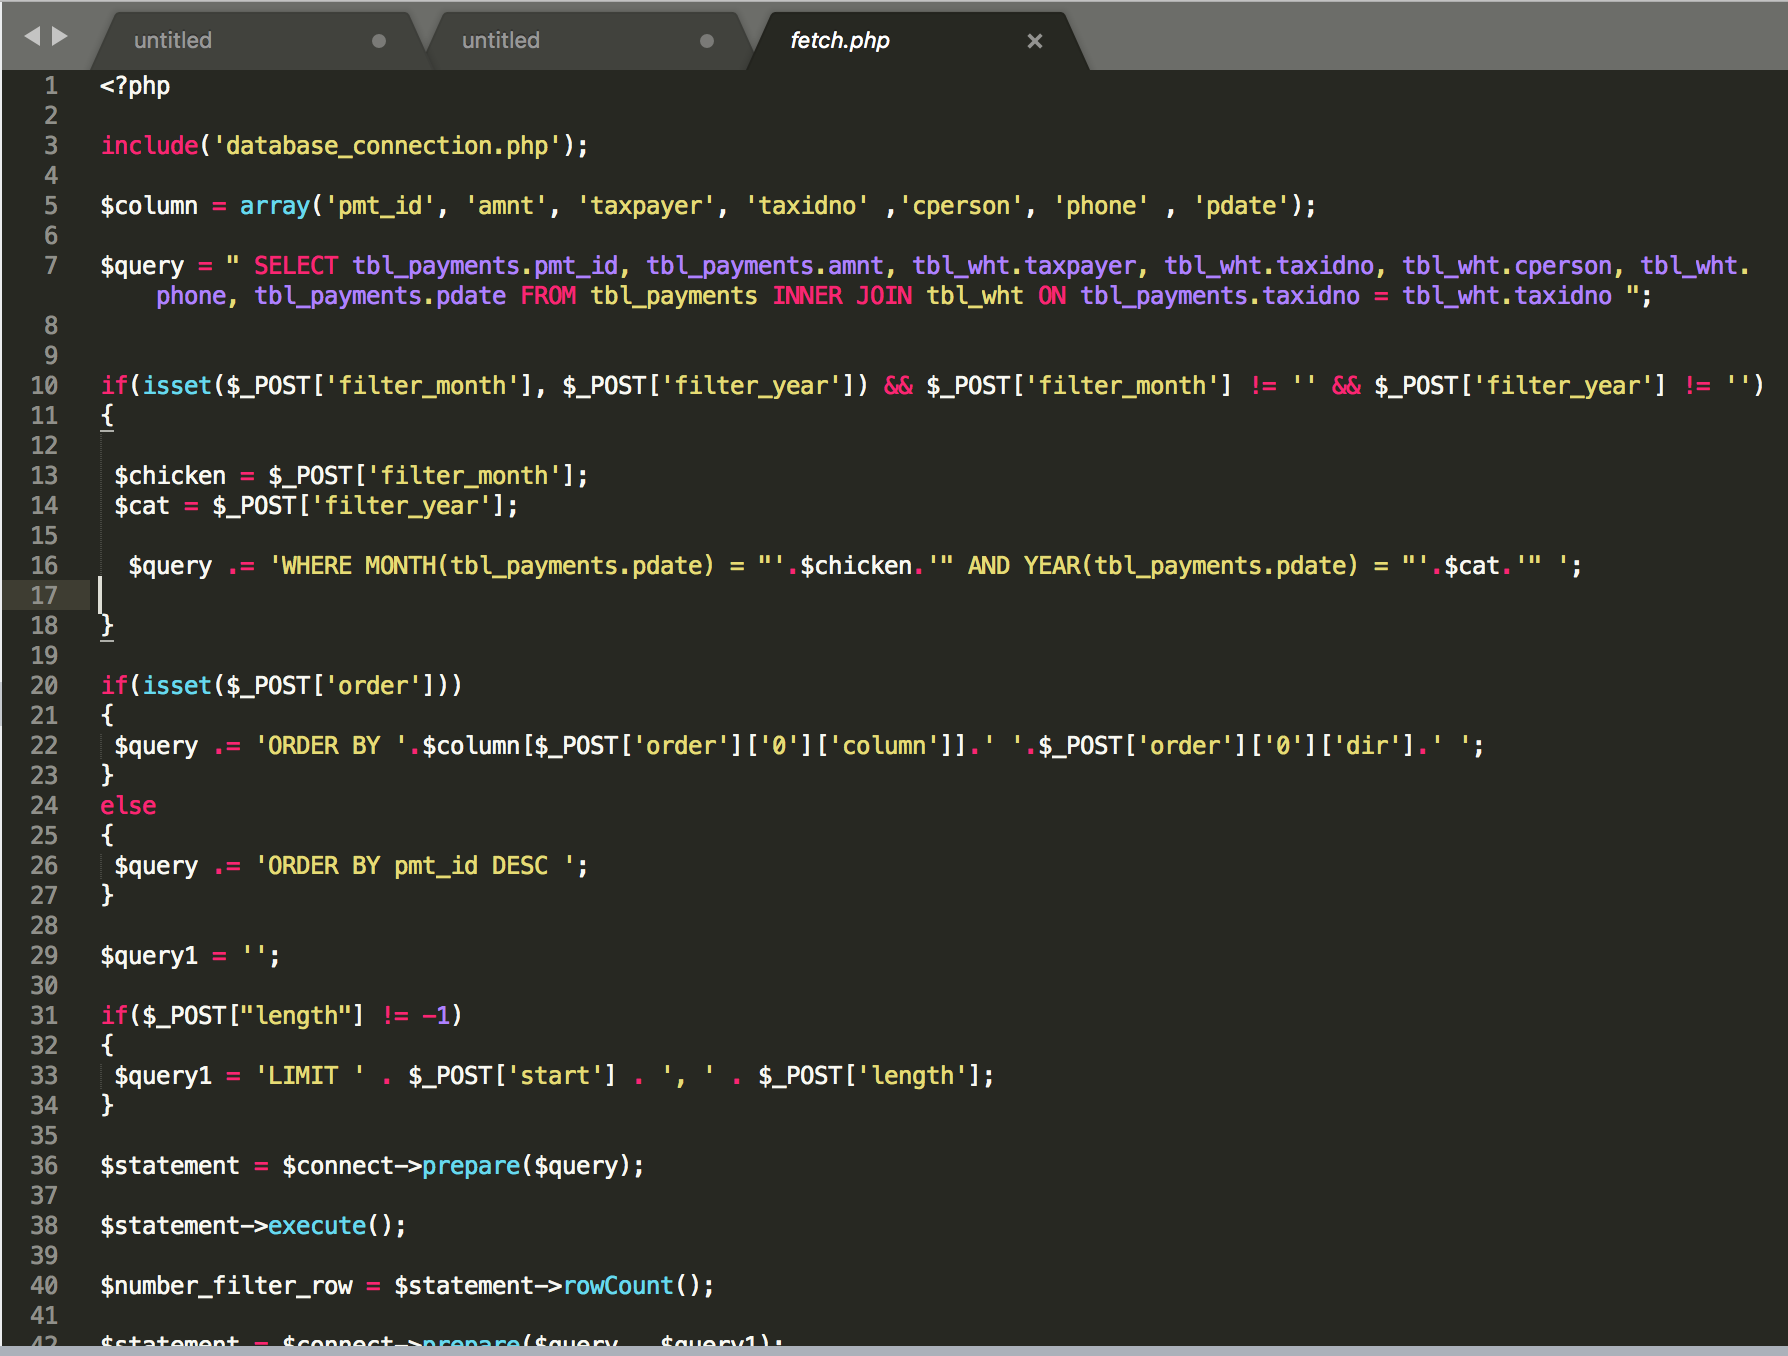
Task: Select the fetch.php tab
Action: [839, 41]
